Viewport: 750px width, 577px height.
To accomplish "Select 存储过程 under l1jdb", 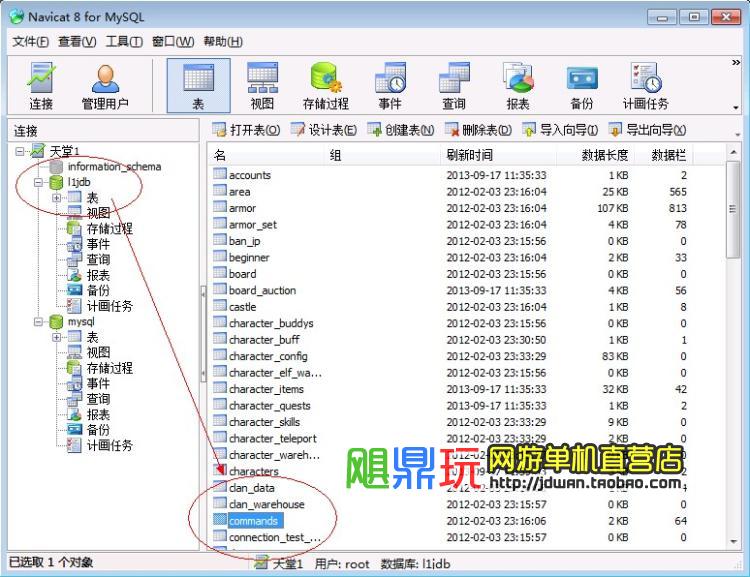I will (x=110, y=228).
